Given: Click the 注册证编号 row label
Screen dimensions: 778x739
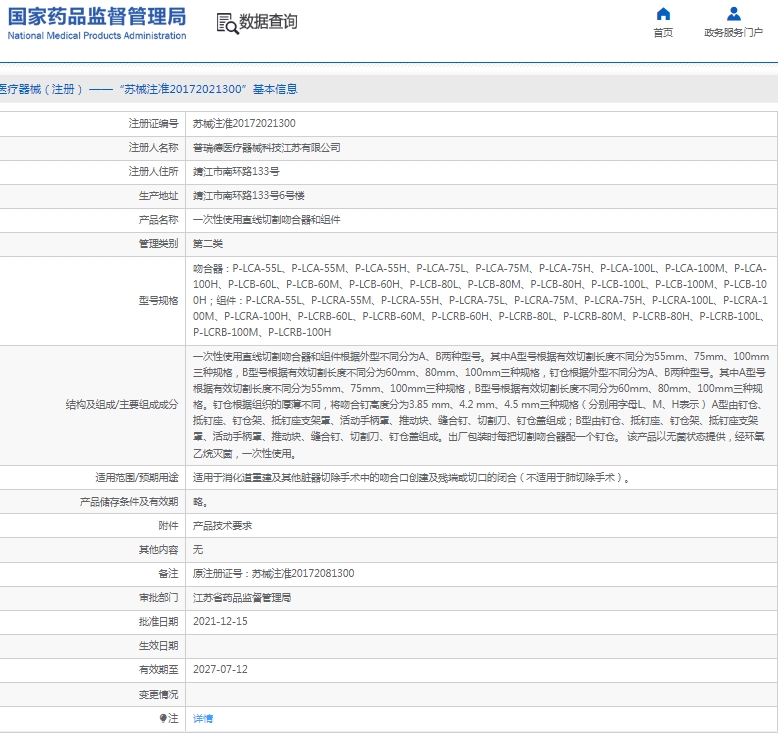Looking at the screenshot, I should (x=153, y=124).
